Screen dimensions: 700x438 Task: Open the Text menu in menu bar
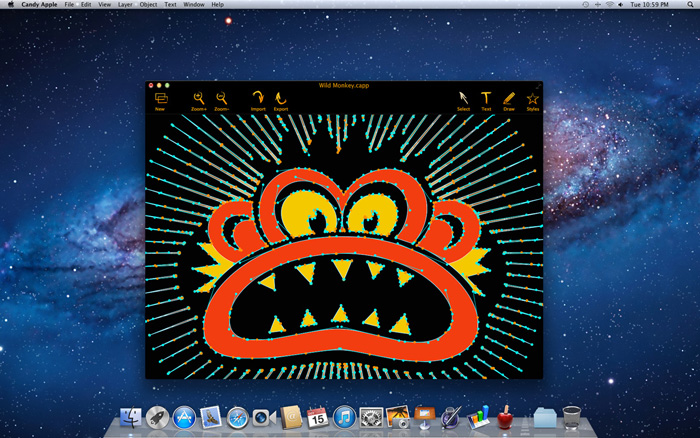pos(170,4)
